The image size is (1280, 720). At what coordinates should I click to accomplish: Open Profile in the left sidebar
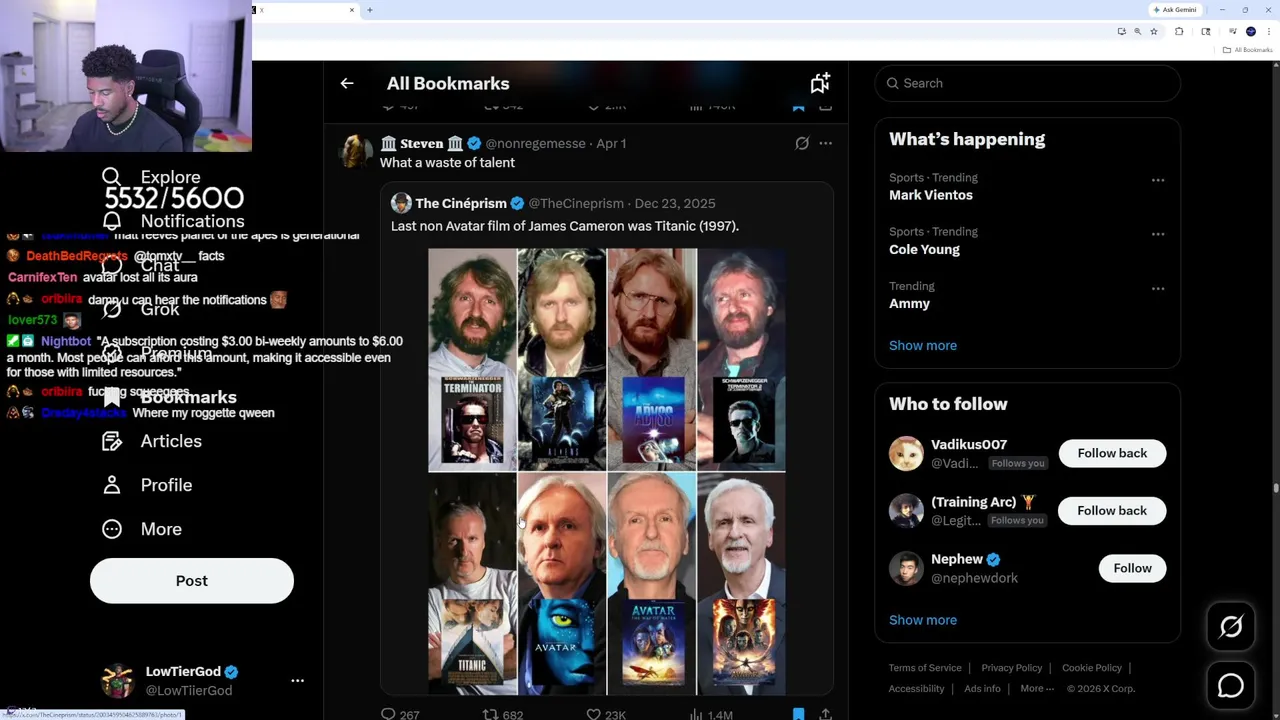click(147, 485)
